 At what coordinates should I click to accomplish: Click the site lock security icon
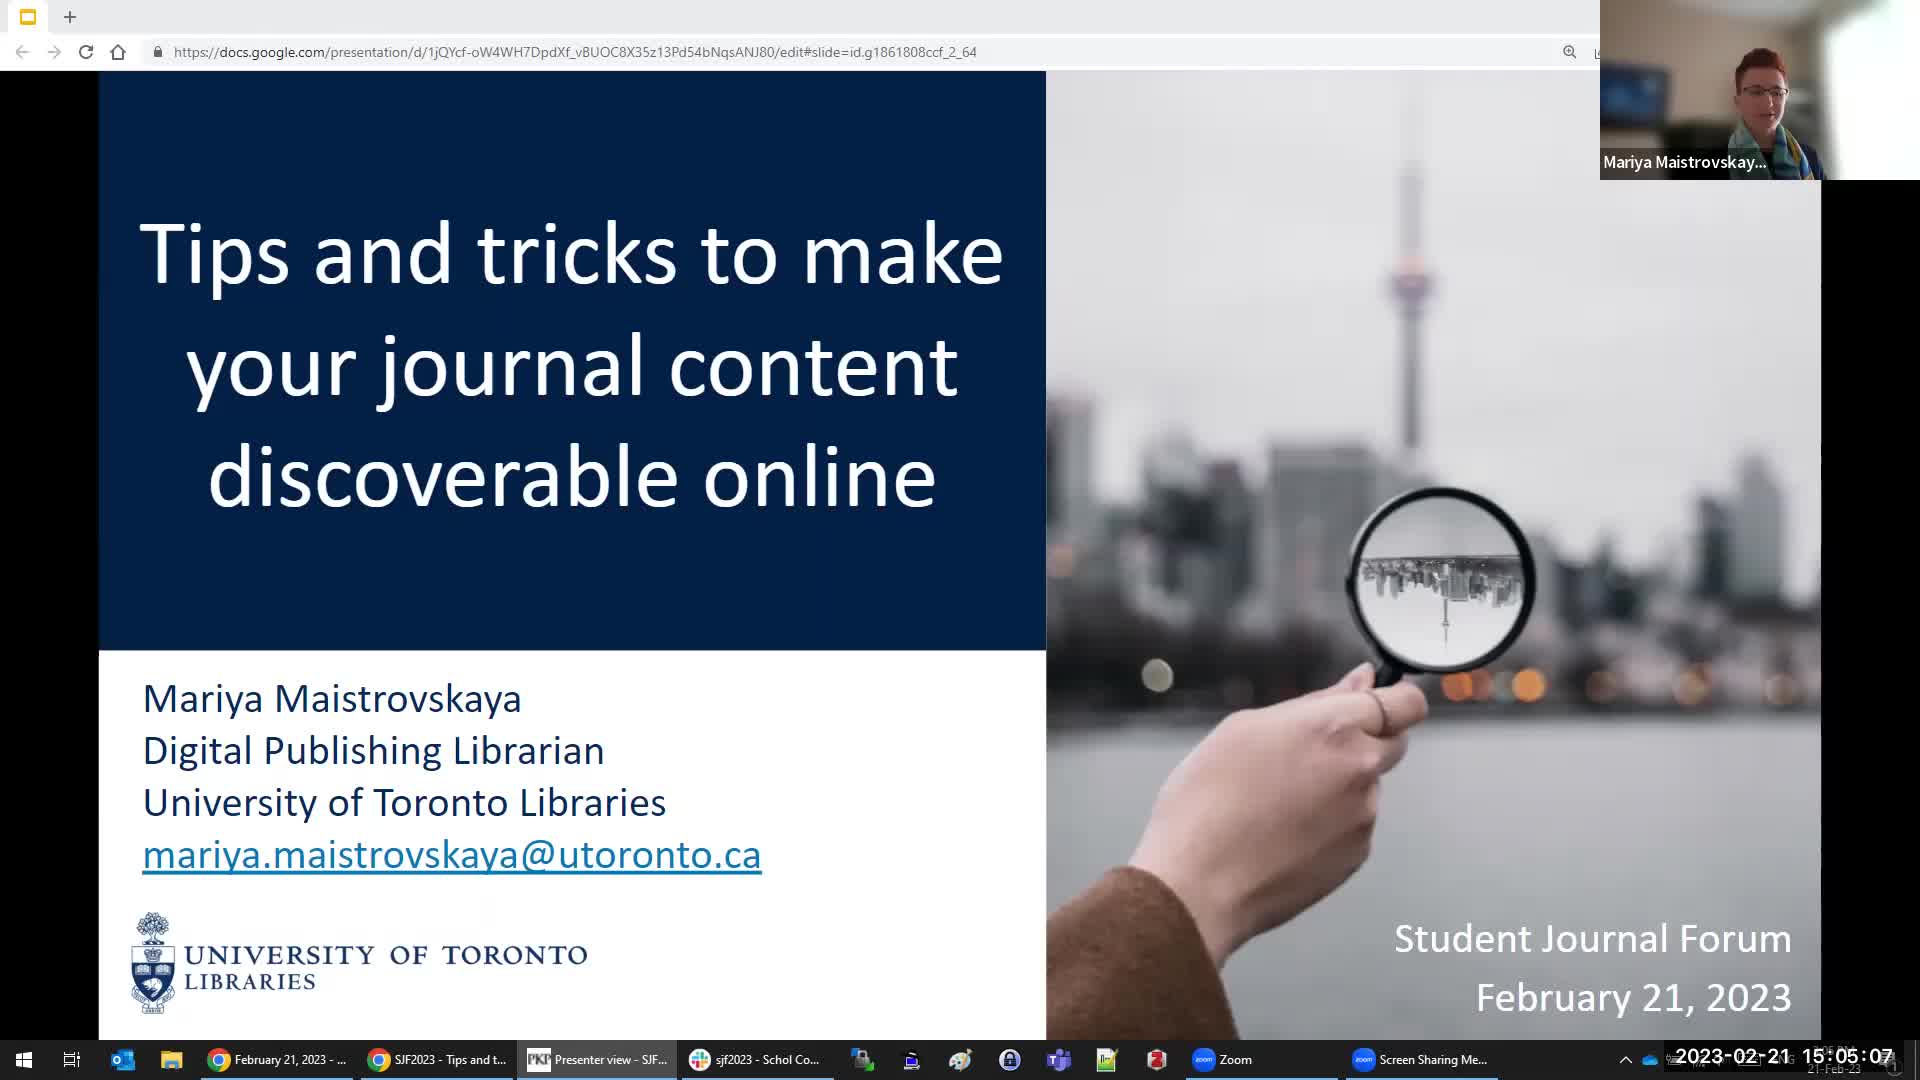click(157, 52)
